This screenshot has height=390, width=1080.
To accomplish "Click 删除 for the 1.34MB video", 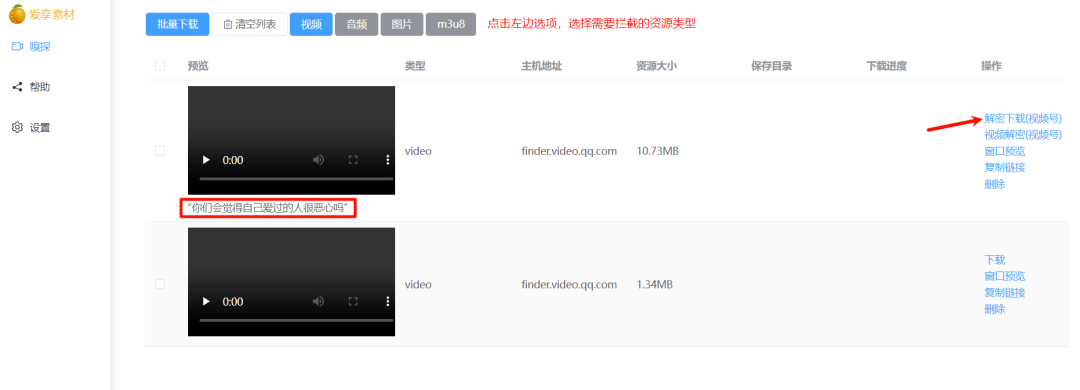I will tap(995, 309).
